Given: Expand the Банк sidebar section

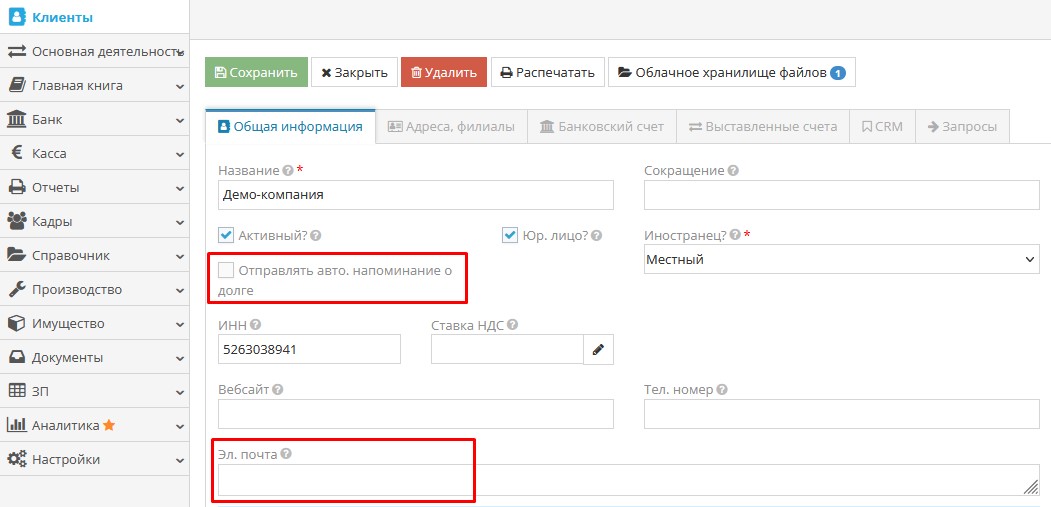Looking at the screenshot, I should click(94, 119).
